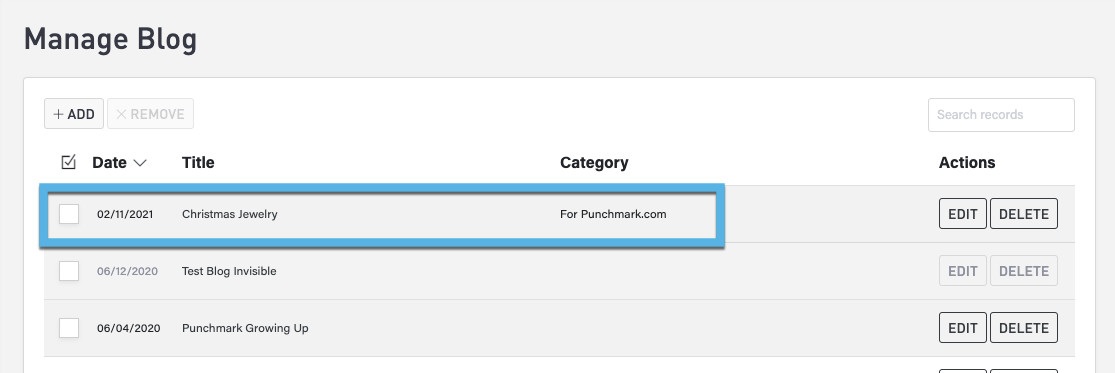The height and width of the screenshot is (373, 1115).
Task: Check the Punchmark Growing Up row checkbox
Action: pos(69,328)
